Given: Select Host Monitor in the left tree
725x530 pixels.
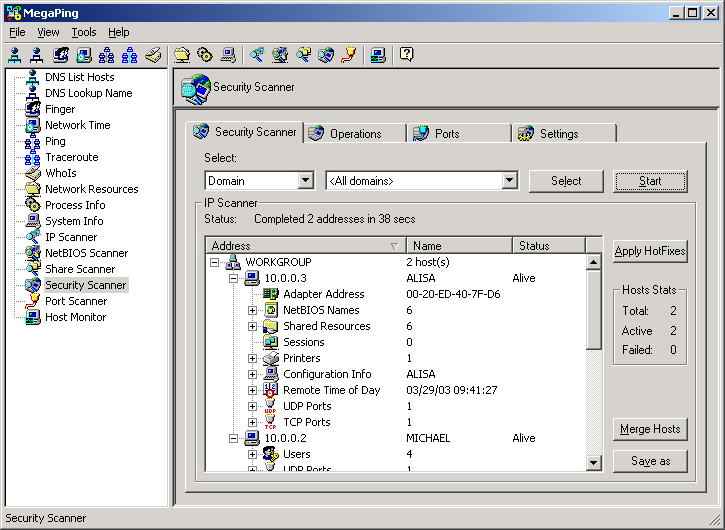Looking at the screenshot, I should 75,317.
